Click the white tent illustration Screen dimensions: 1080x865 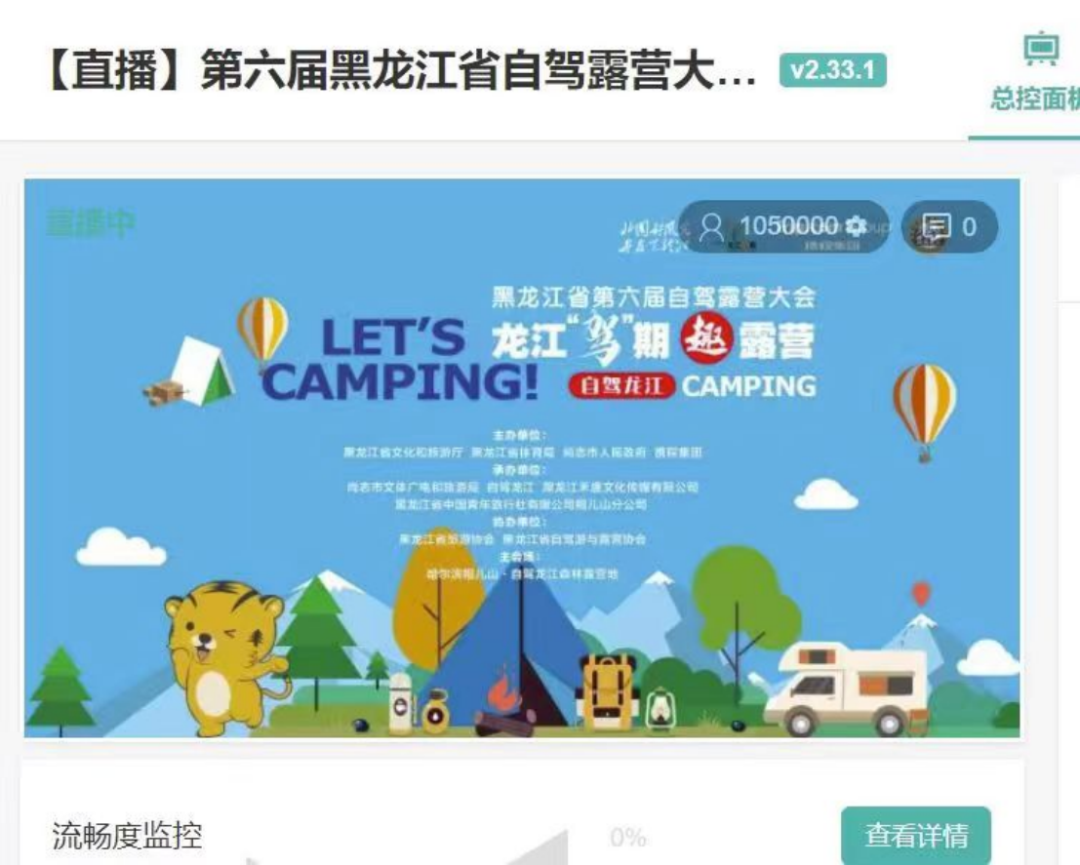(x=200, y=372)
